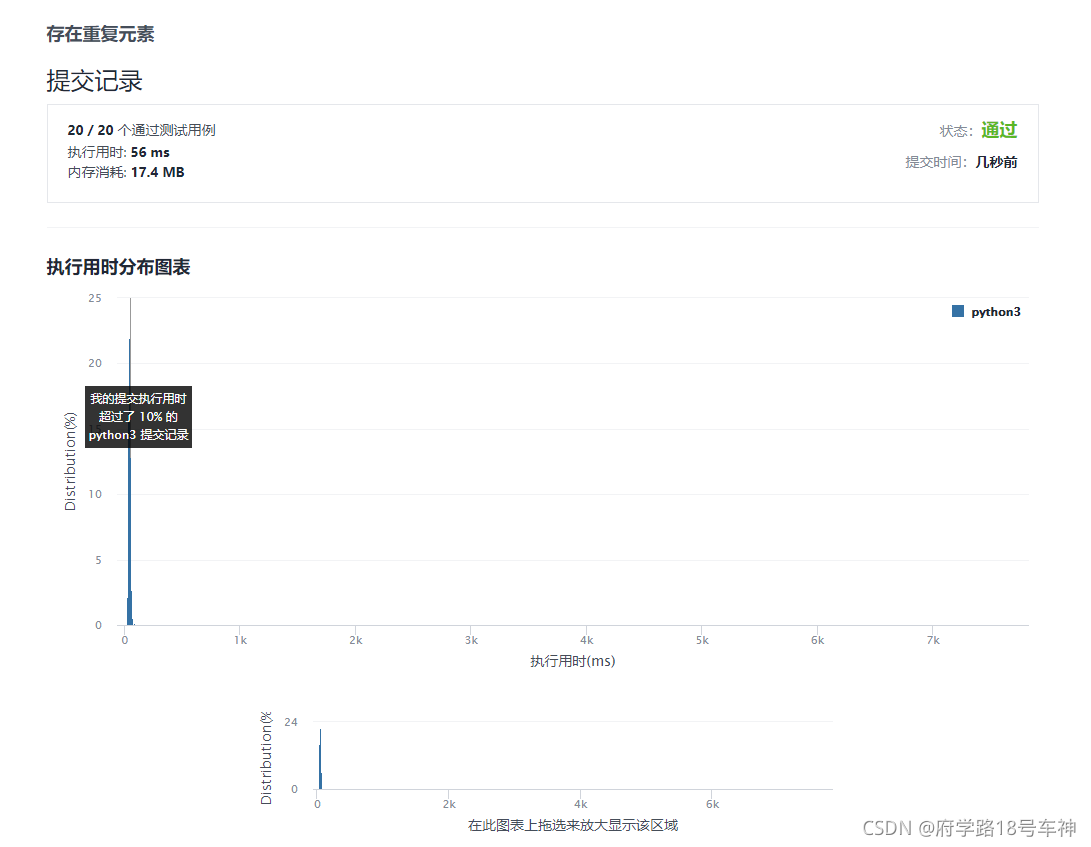Click the 2k tick label on navigator chart
Screen dimensions: 1091x847
[x=449, y=805]
